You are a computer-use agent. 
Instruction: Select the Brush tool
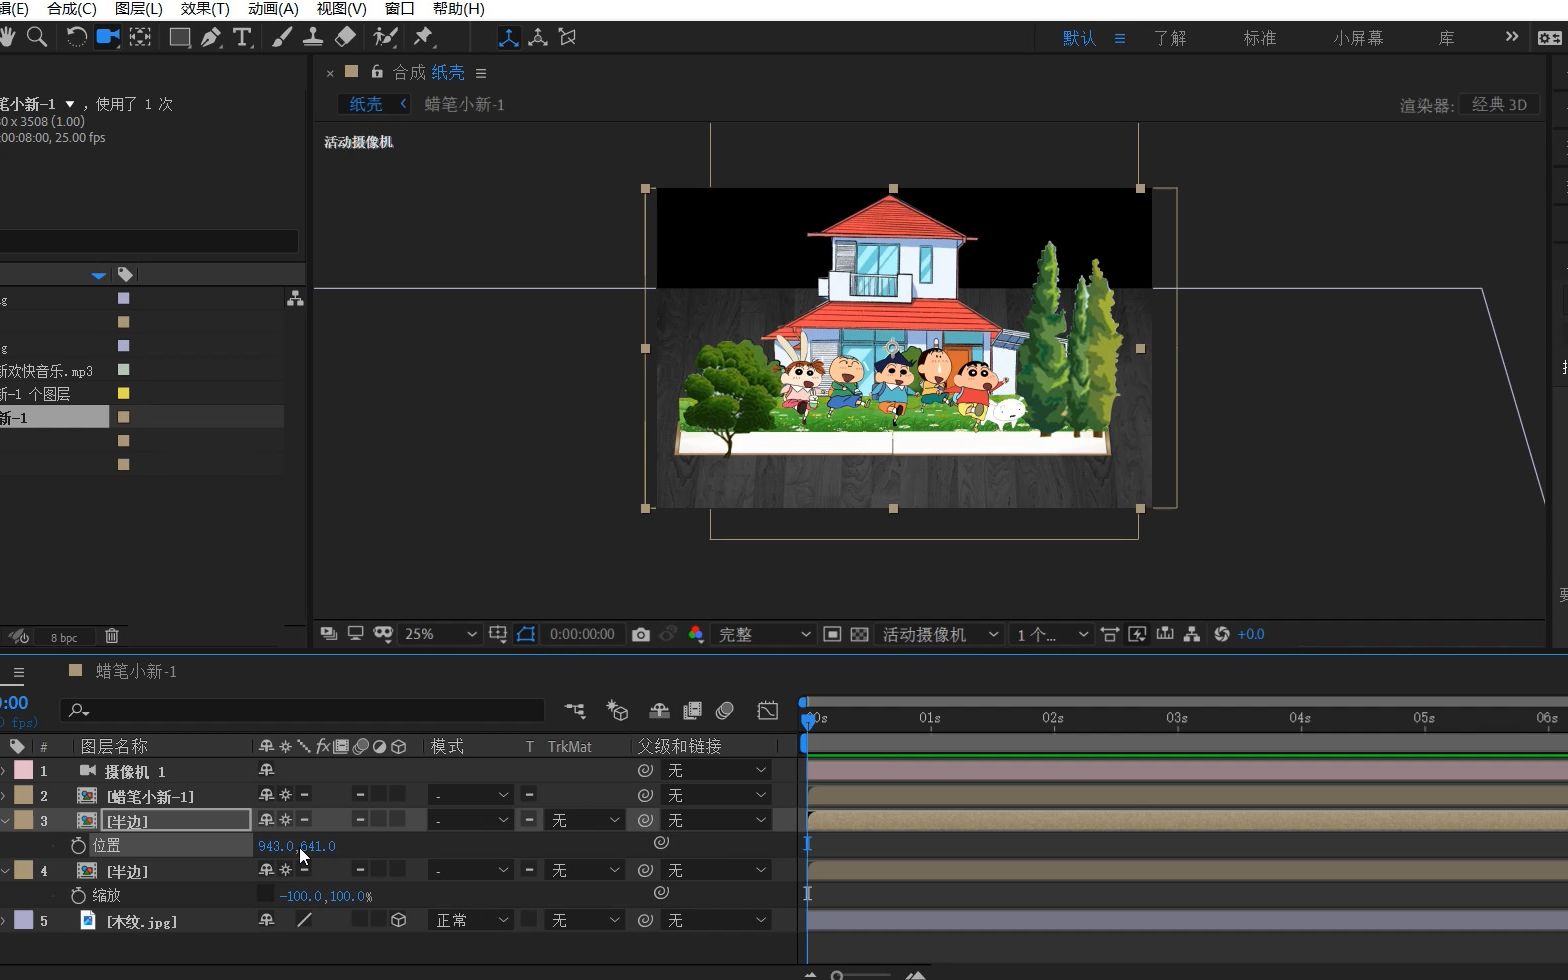click(283, 37)
